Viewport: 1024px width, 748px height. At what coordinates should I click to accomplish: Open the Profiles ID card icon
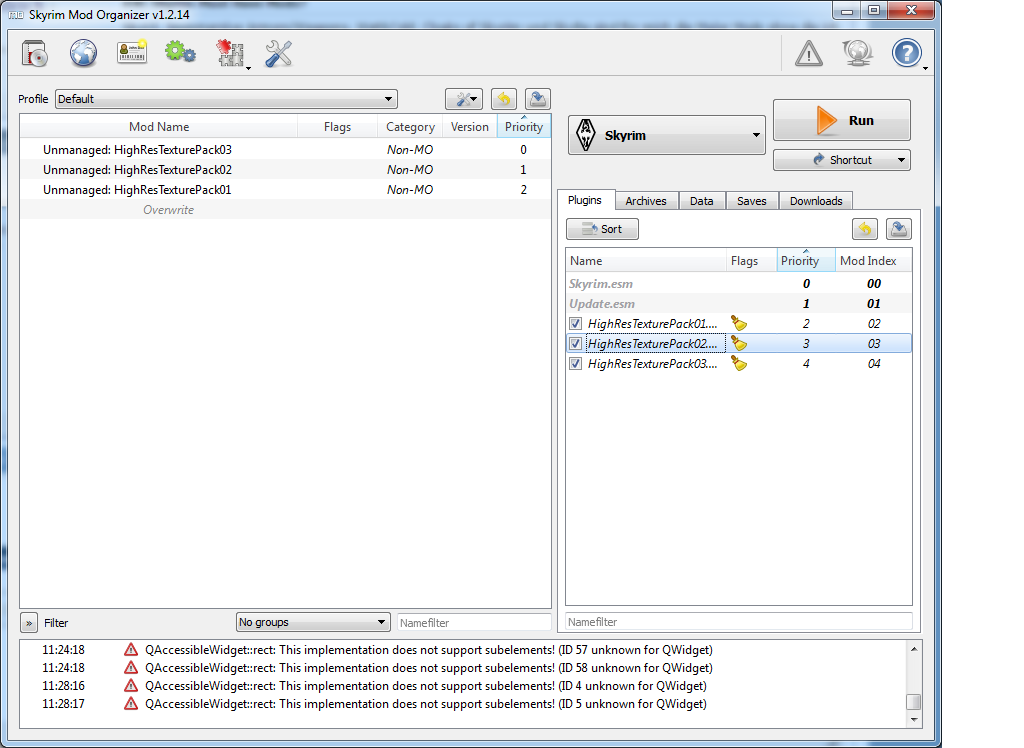point(132,52)
